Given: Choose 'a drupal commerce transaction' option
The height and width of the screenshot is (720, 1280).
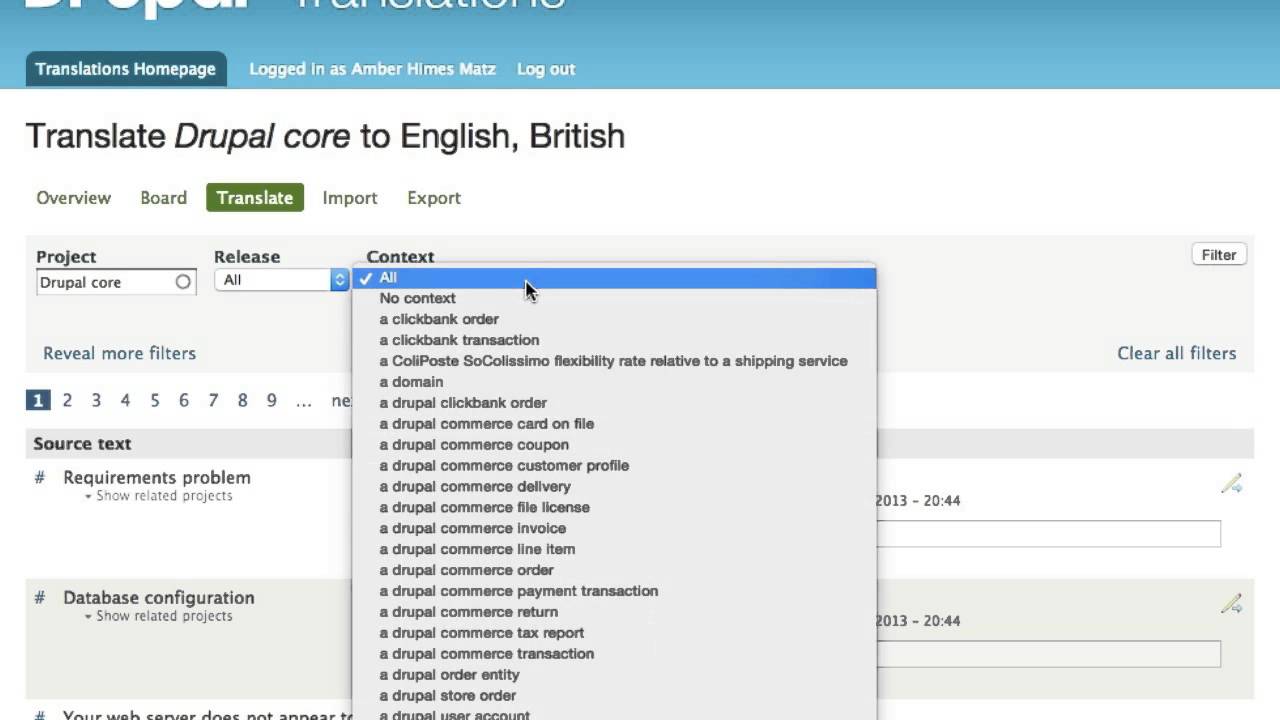Looking at the screenshot, I should tap(614, 655).
